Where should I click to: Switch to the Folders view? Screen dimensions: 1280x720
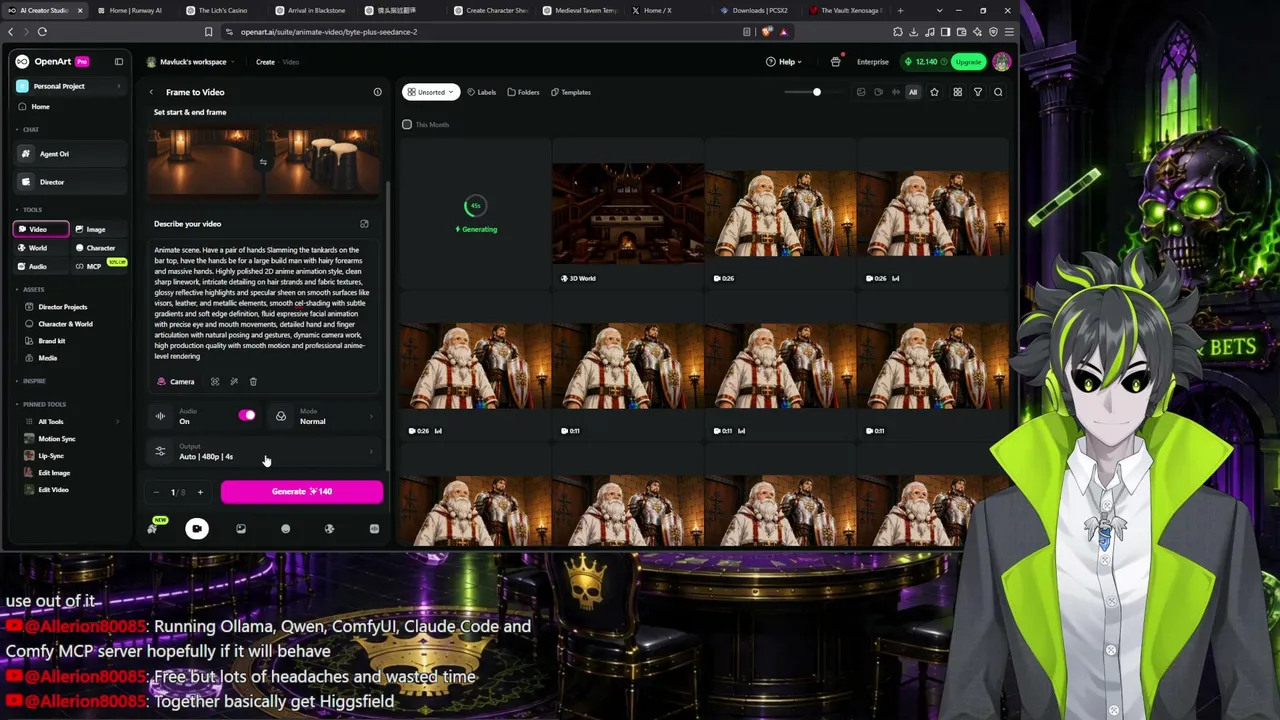click(x=523, y=92)
